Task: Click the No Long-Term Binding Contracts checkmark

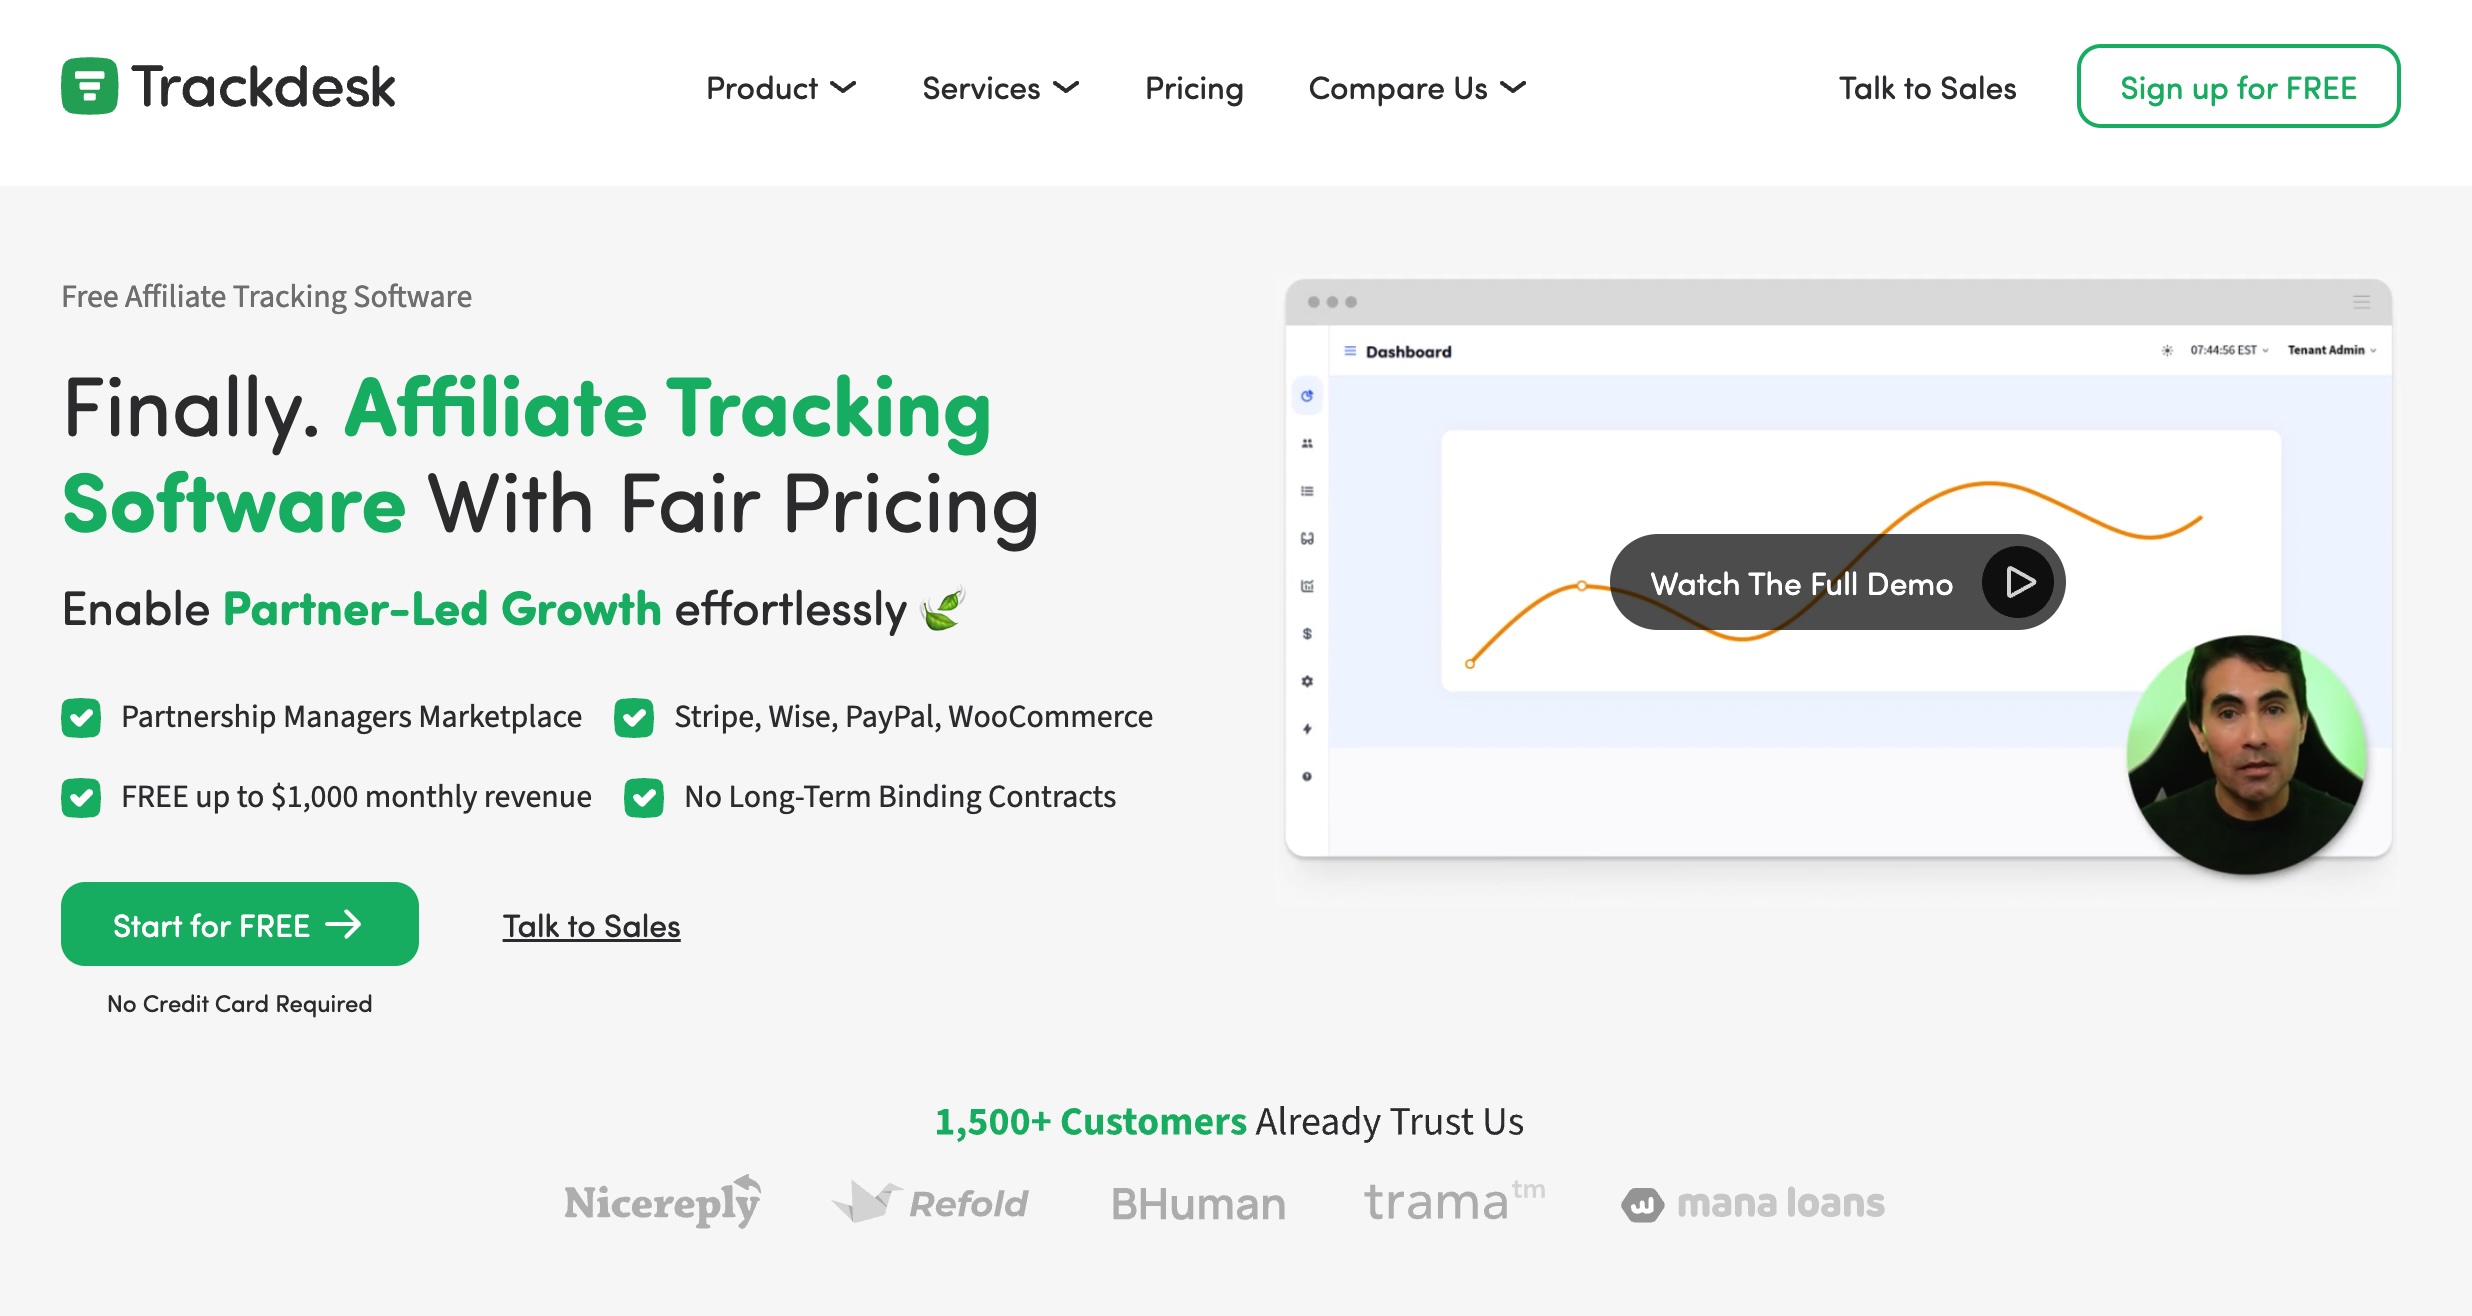Action: 644,797
